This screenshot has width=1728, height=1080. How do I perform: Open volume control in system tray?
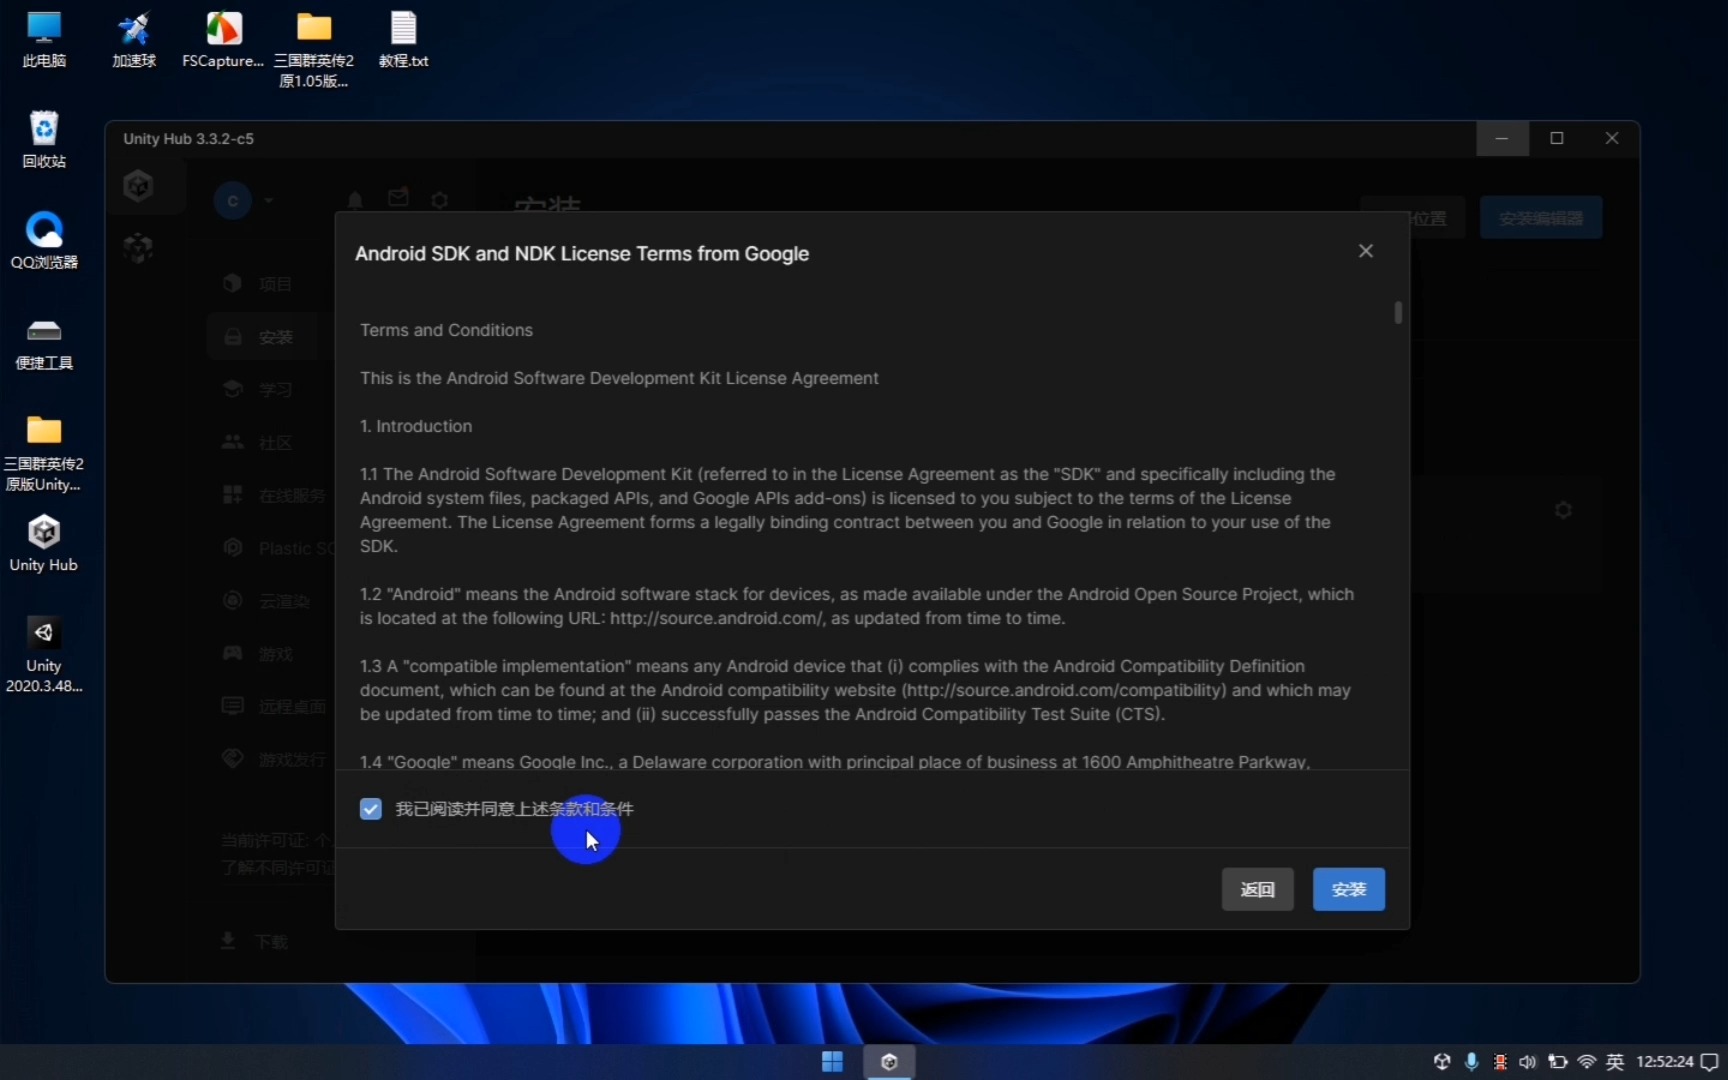[x=1528, y=1062]
